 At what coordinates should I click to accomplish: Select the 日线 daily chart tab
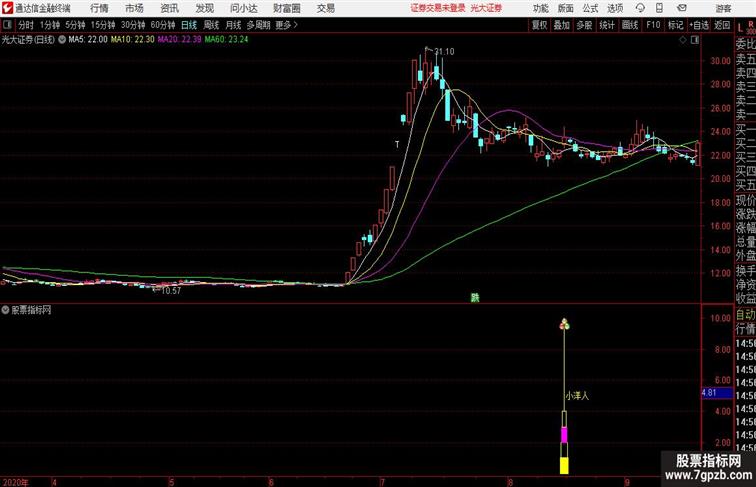click(x=189, y=25)
